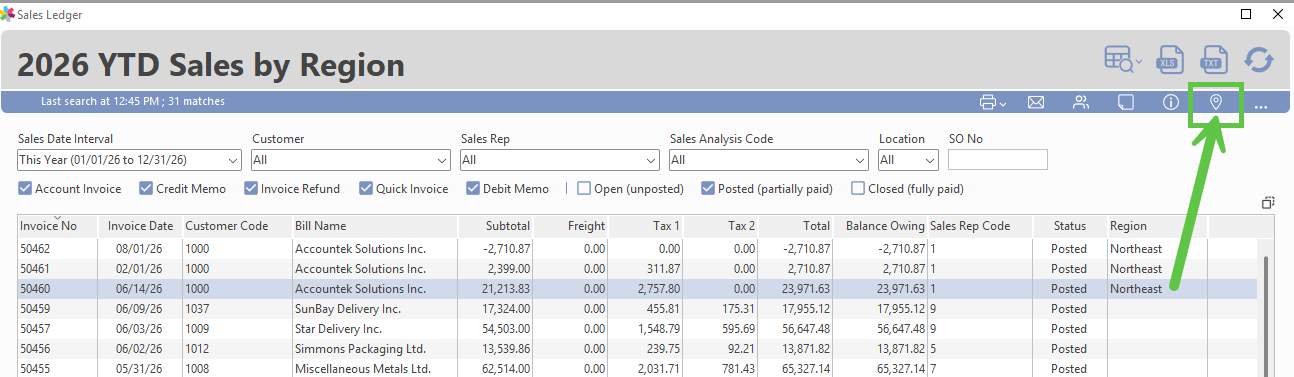The image size is (1294, 377).
Task: Export results to TXT file
Action: [x=1214, y=60]
